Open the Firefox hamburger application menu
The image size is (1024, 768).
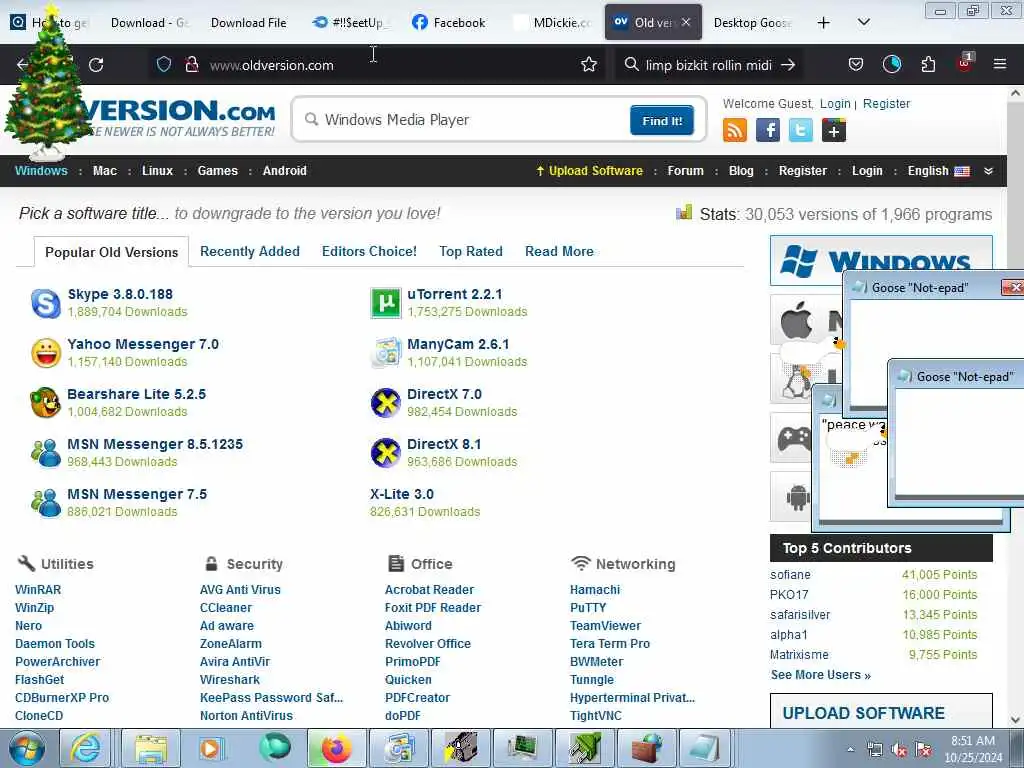pos(1000,64)
